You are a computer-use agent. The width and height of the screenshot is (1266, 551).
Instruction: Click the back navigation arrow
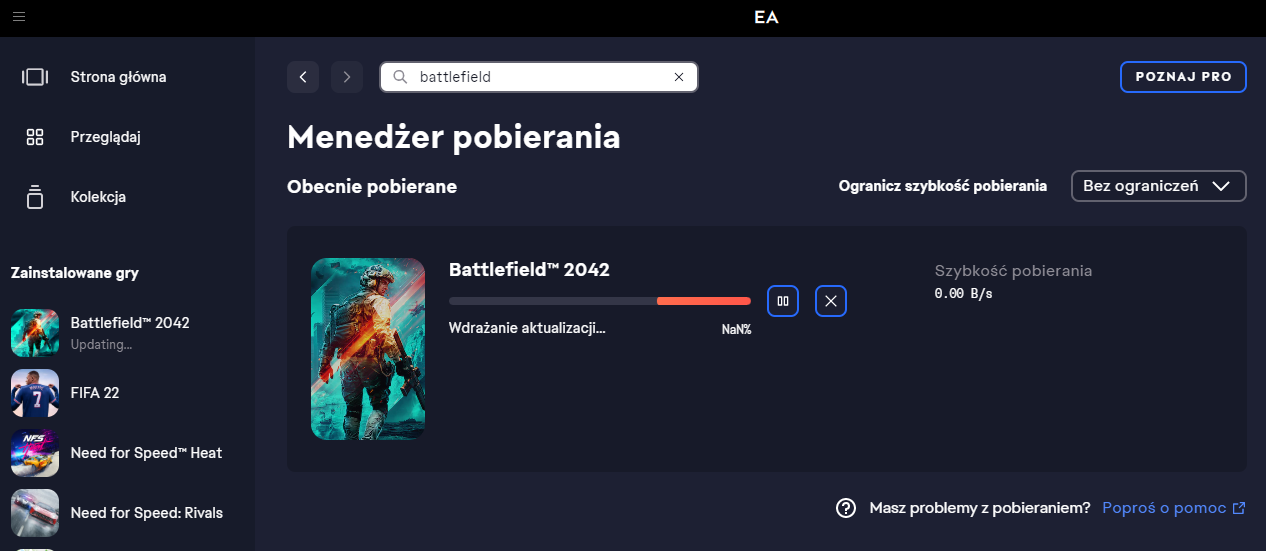point(303,77)
